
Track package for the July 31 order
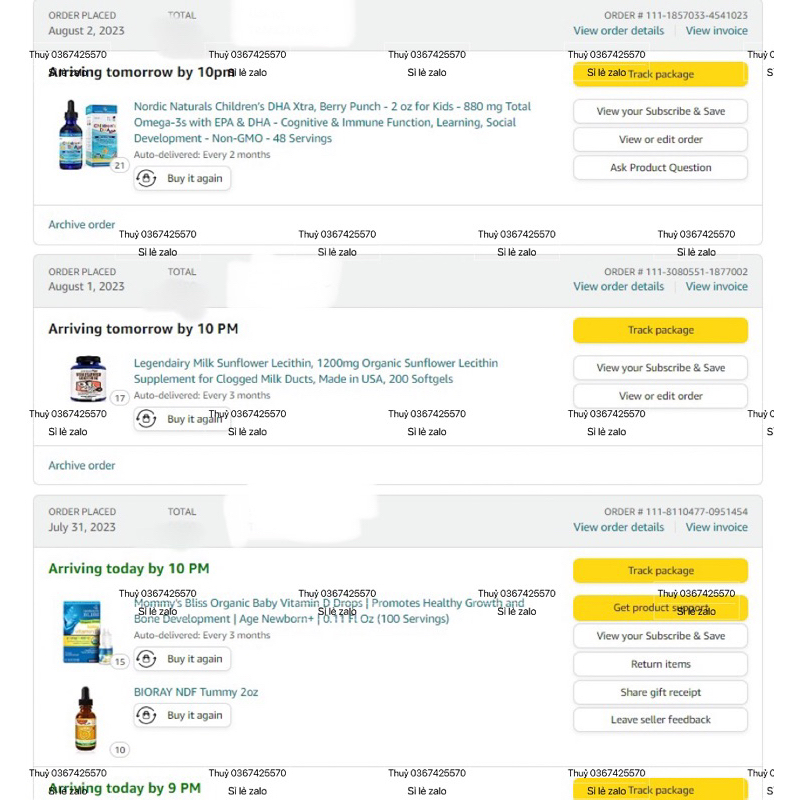coord(660,571)
